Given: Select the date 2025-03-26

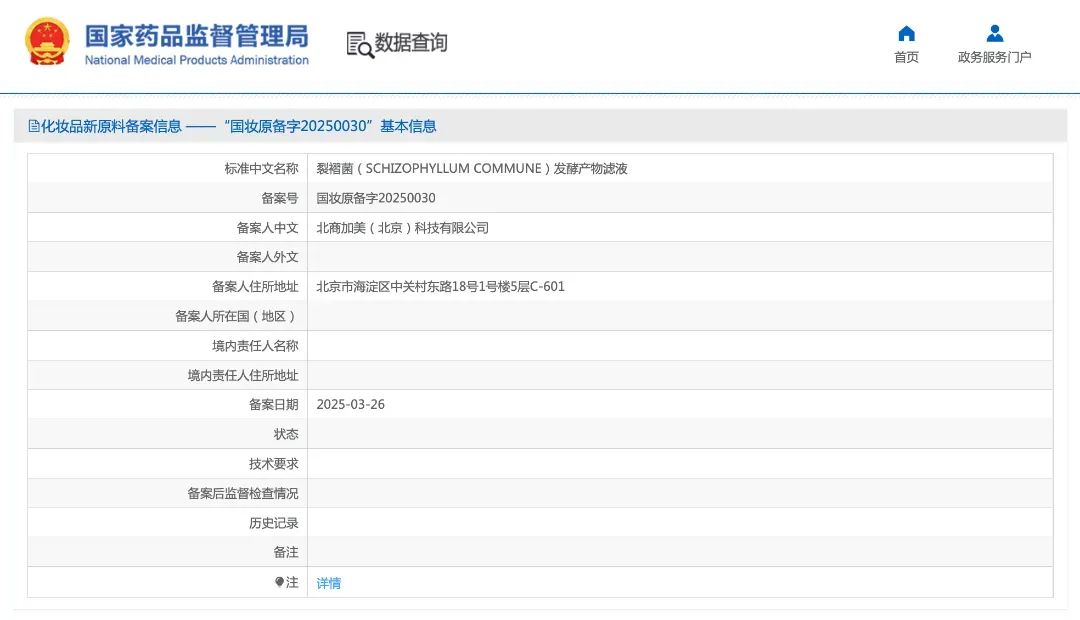Looking at the screenshot, I should (x=351, y=404).
